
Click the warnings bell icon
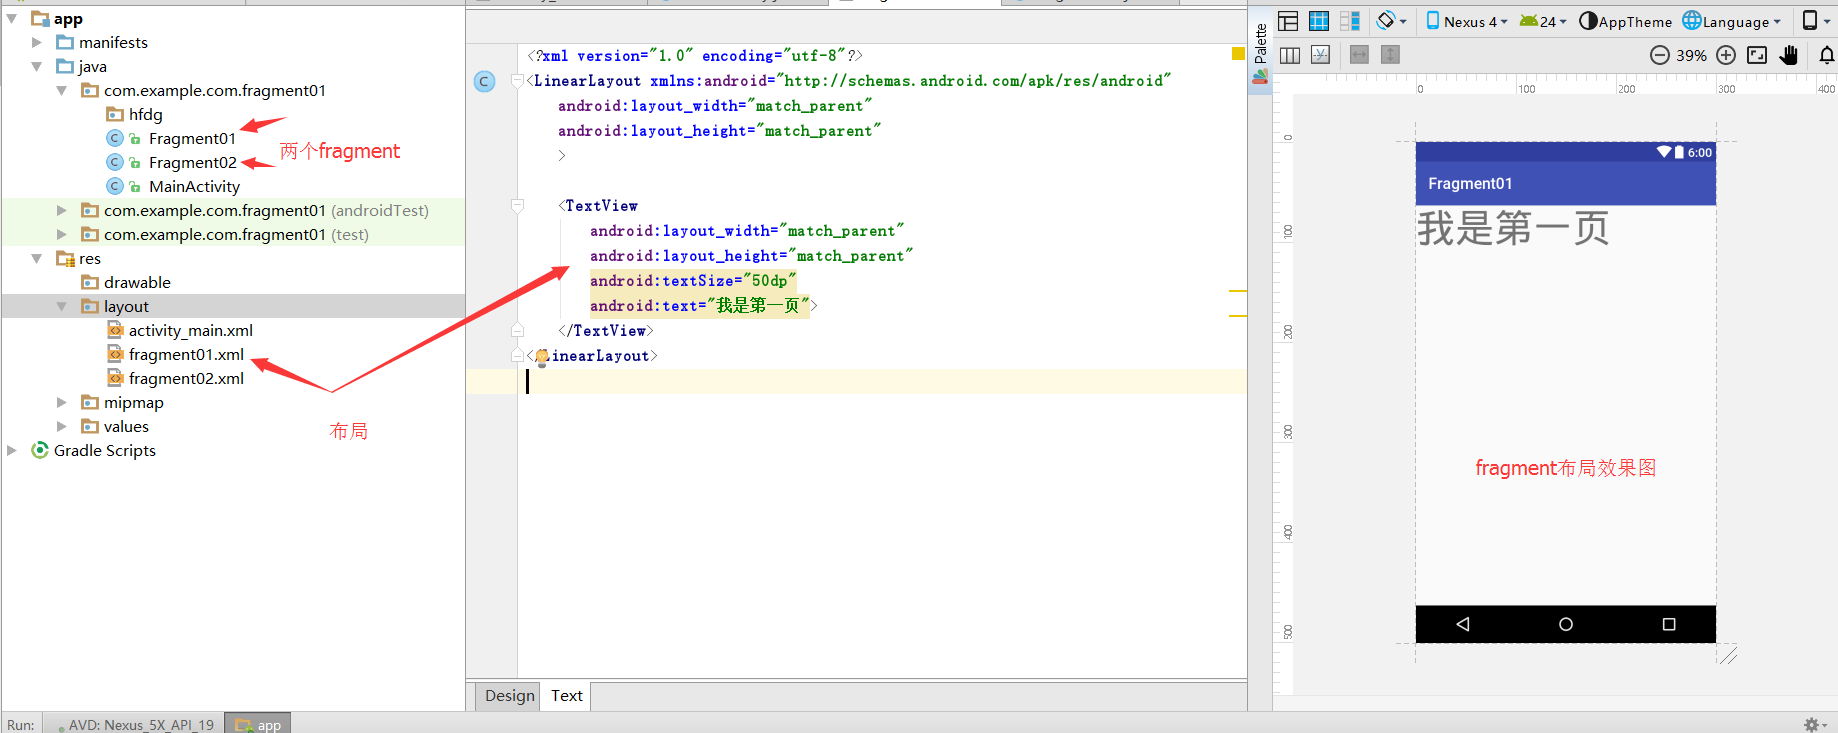(1826, 55)
